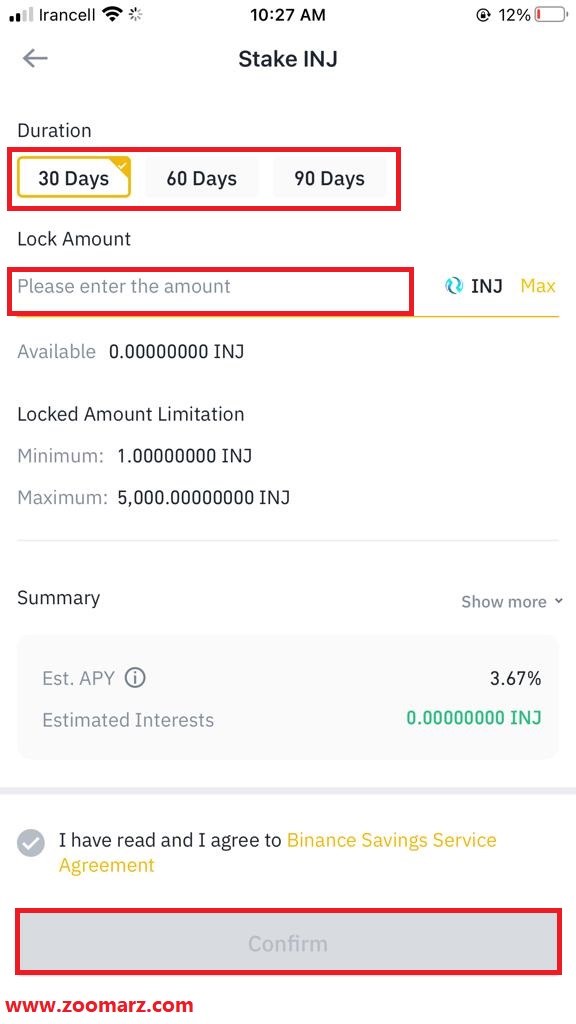Tap the back arrow icon
The height and width of the screenshot is (1024, 576).
(x=35, y=58)
